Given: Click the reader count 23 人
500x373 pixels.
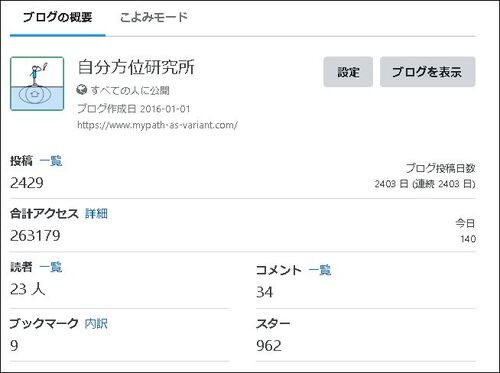Looking at the screenshot, I should 28,289.
